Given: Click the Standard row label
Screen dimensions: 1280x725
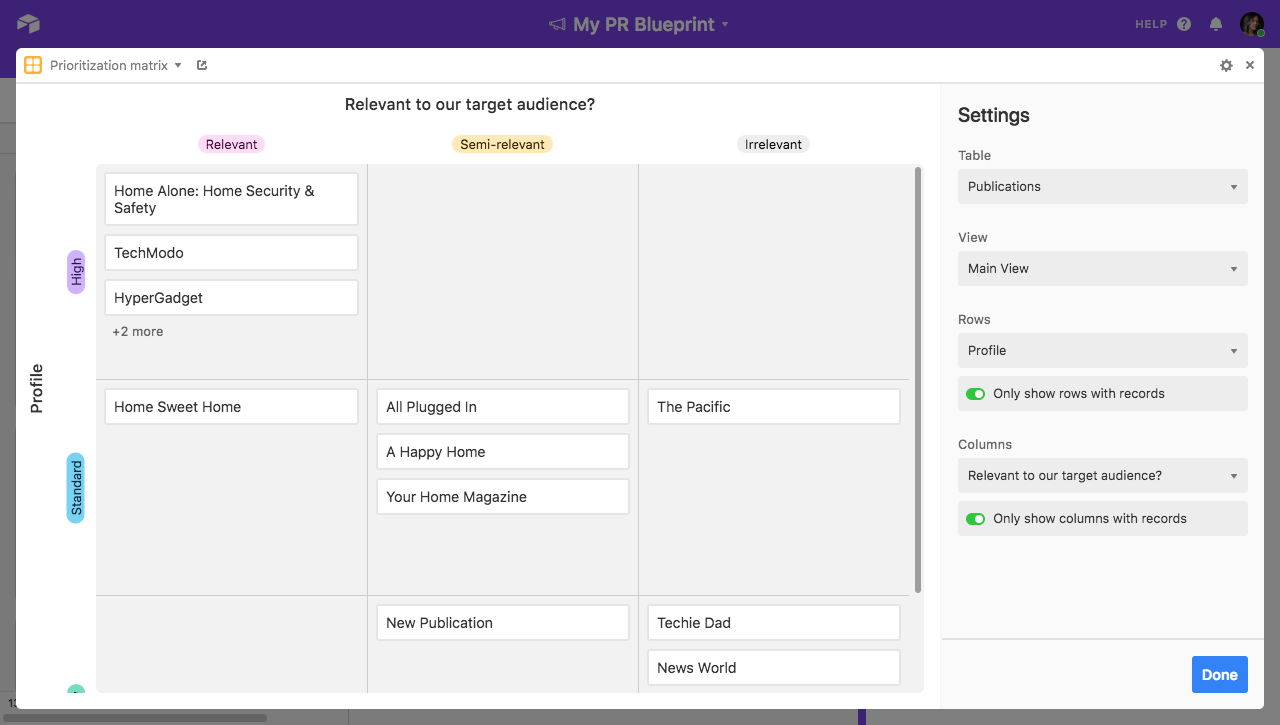Looking at the screenshot, I should [76, 488].
